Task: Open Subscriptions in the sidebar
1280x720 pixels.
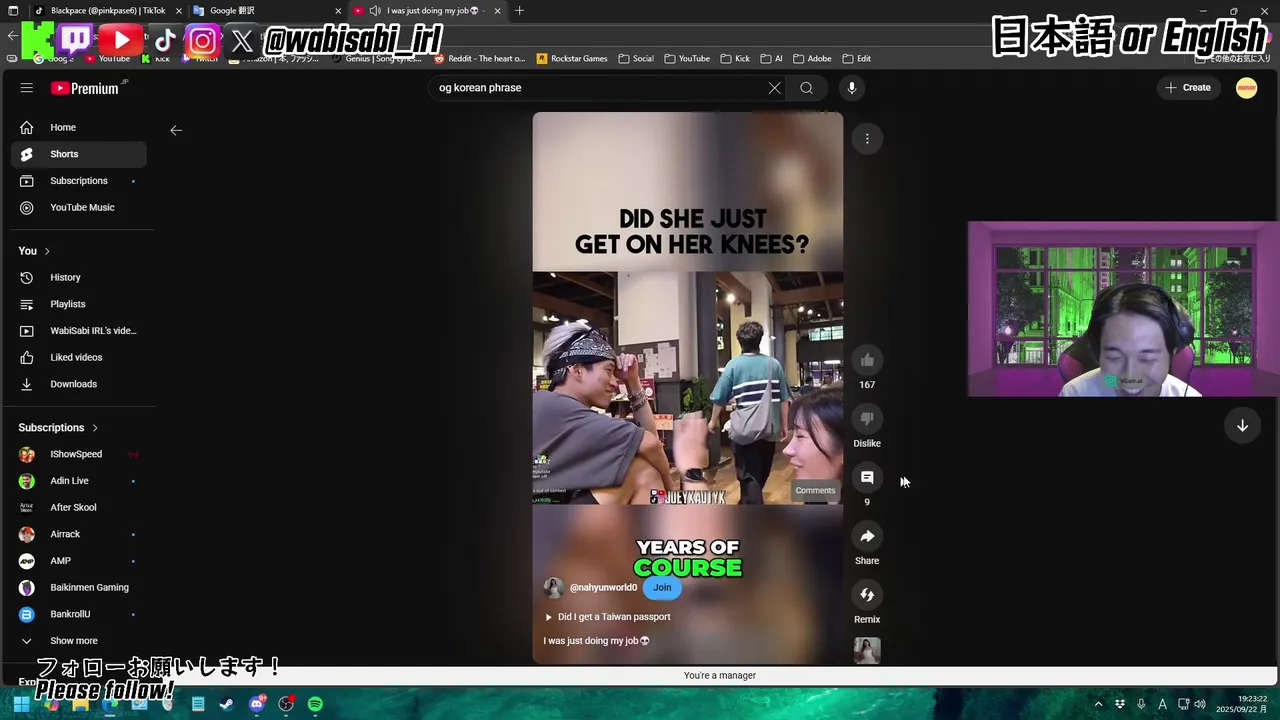Action: [78, 181]
